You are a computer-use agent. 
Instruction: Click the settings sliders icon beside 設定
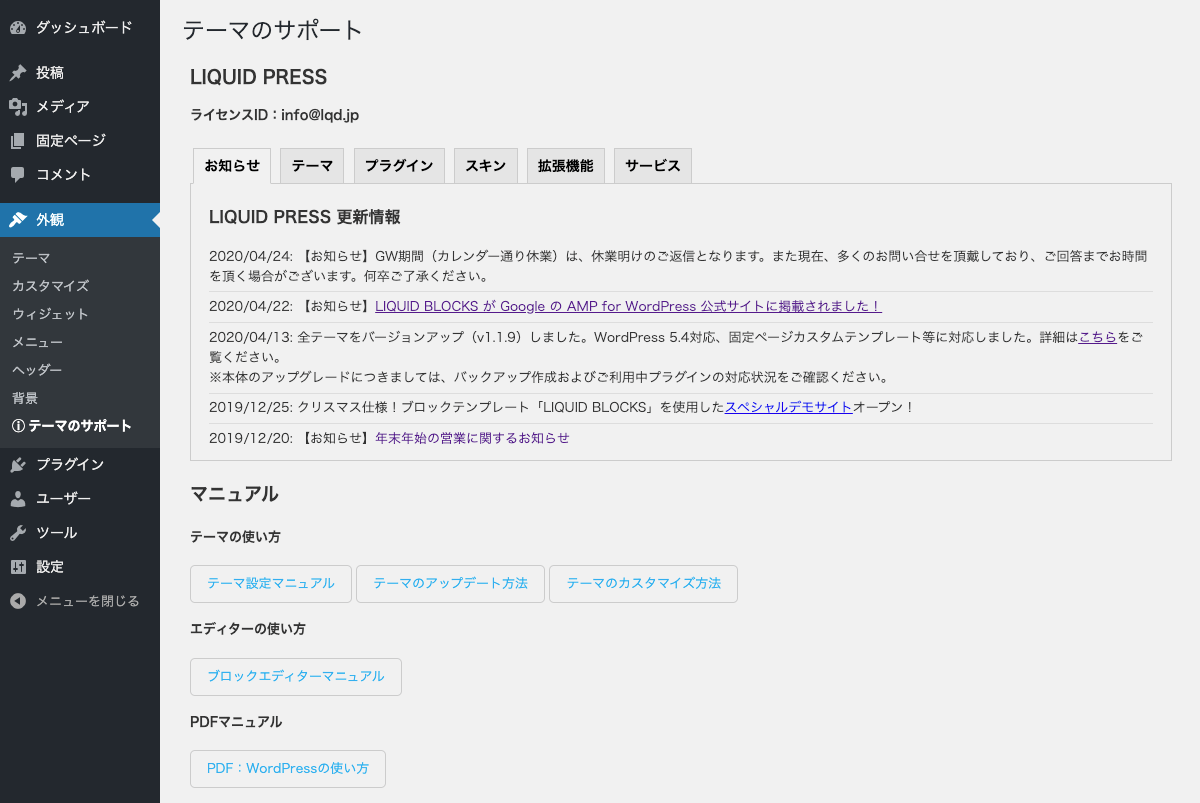point(18,567)
